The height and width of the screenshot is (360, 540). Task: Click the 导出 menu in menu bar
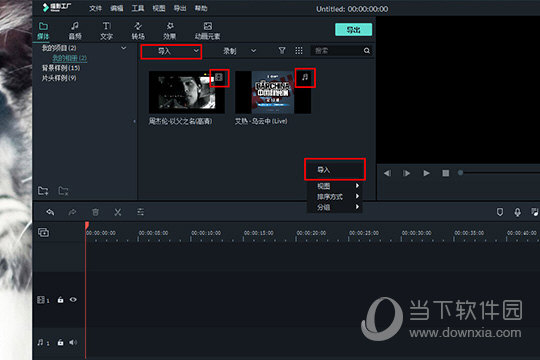(180, 8)
